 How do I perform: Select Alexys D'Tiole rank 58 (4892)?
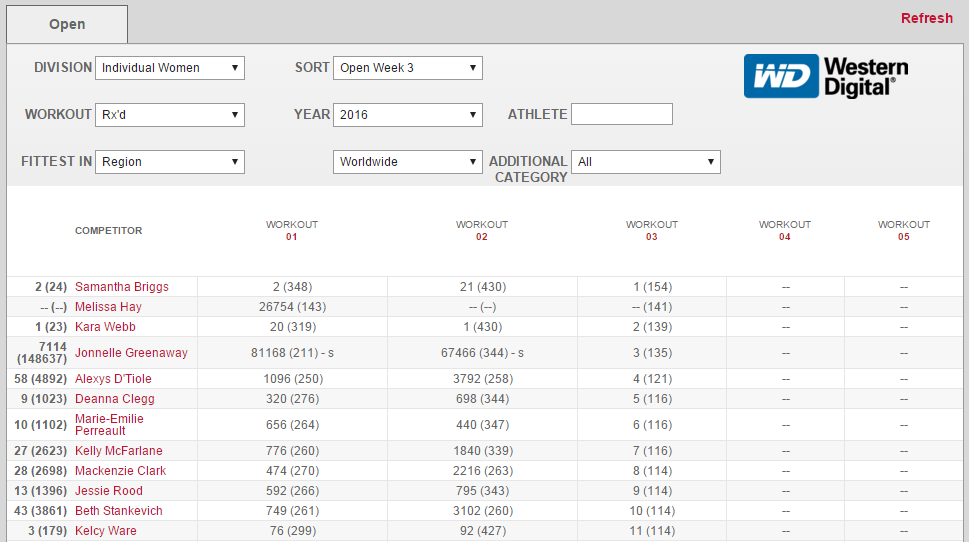pos(40,379)
